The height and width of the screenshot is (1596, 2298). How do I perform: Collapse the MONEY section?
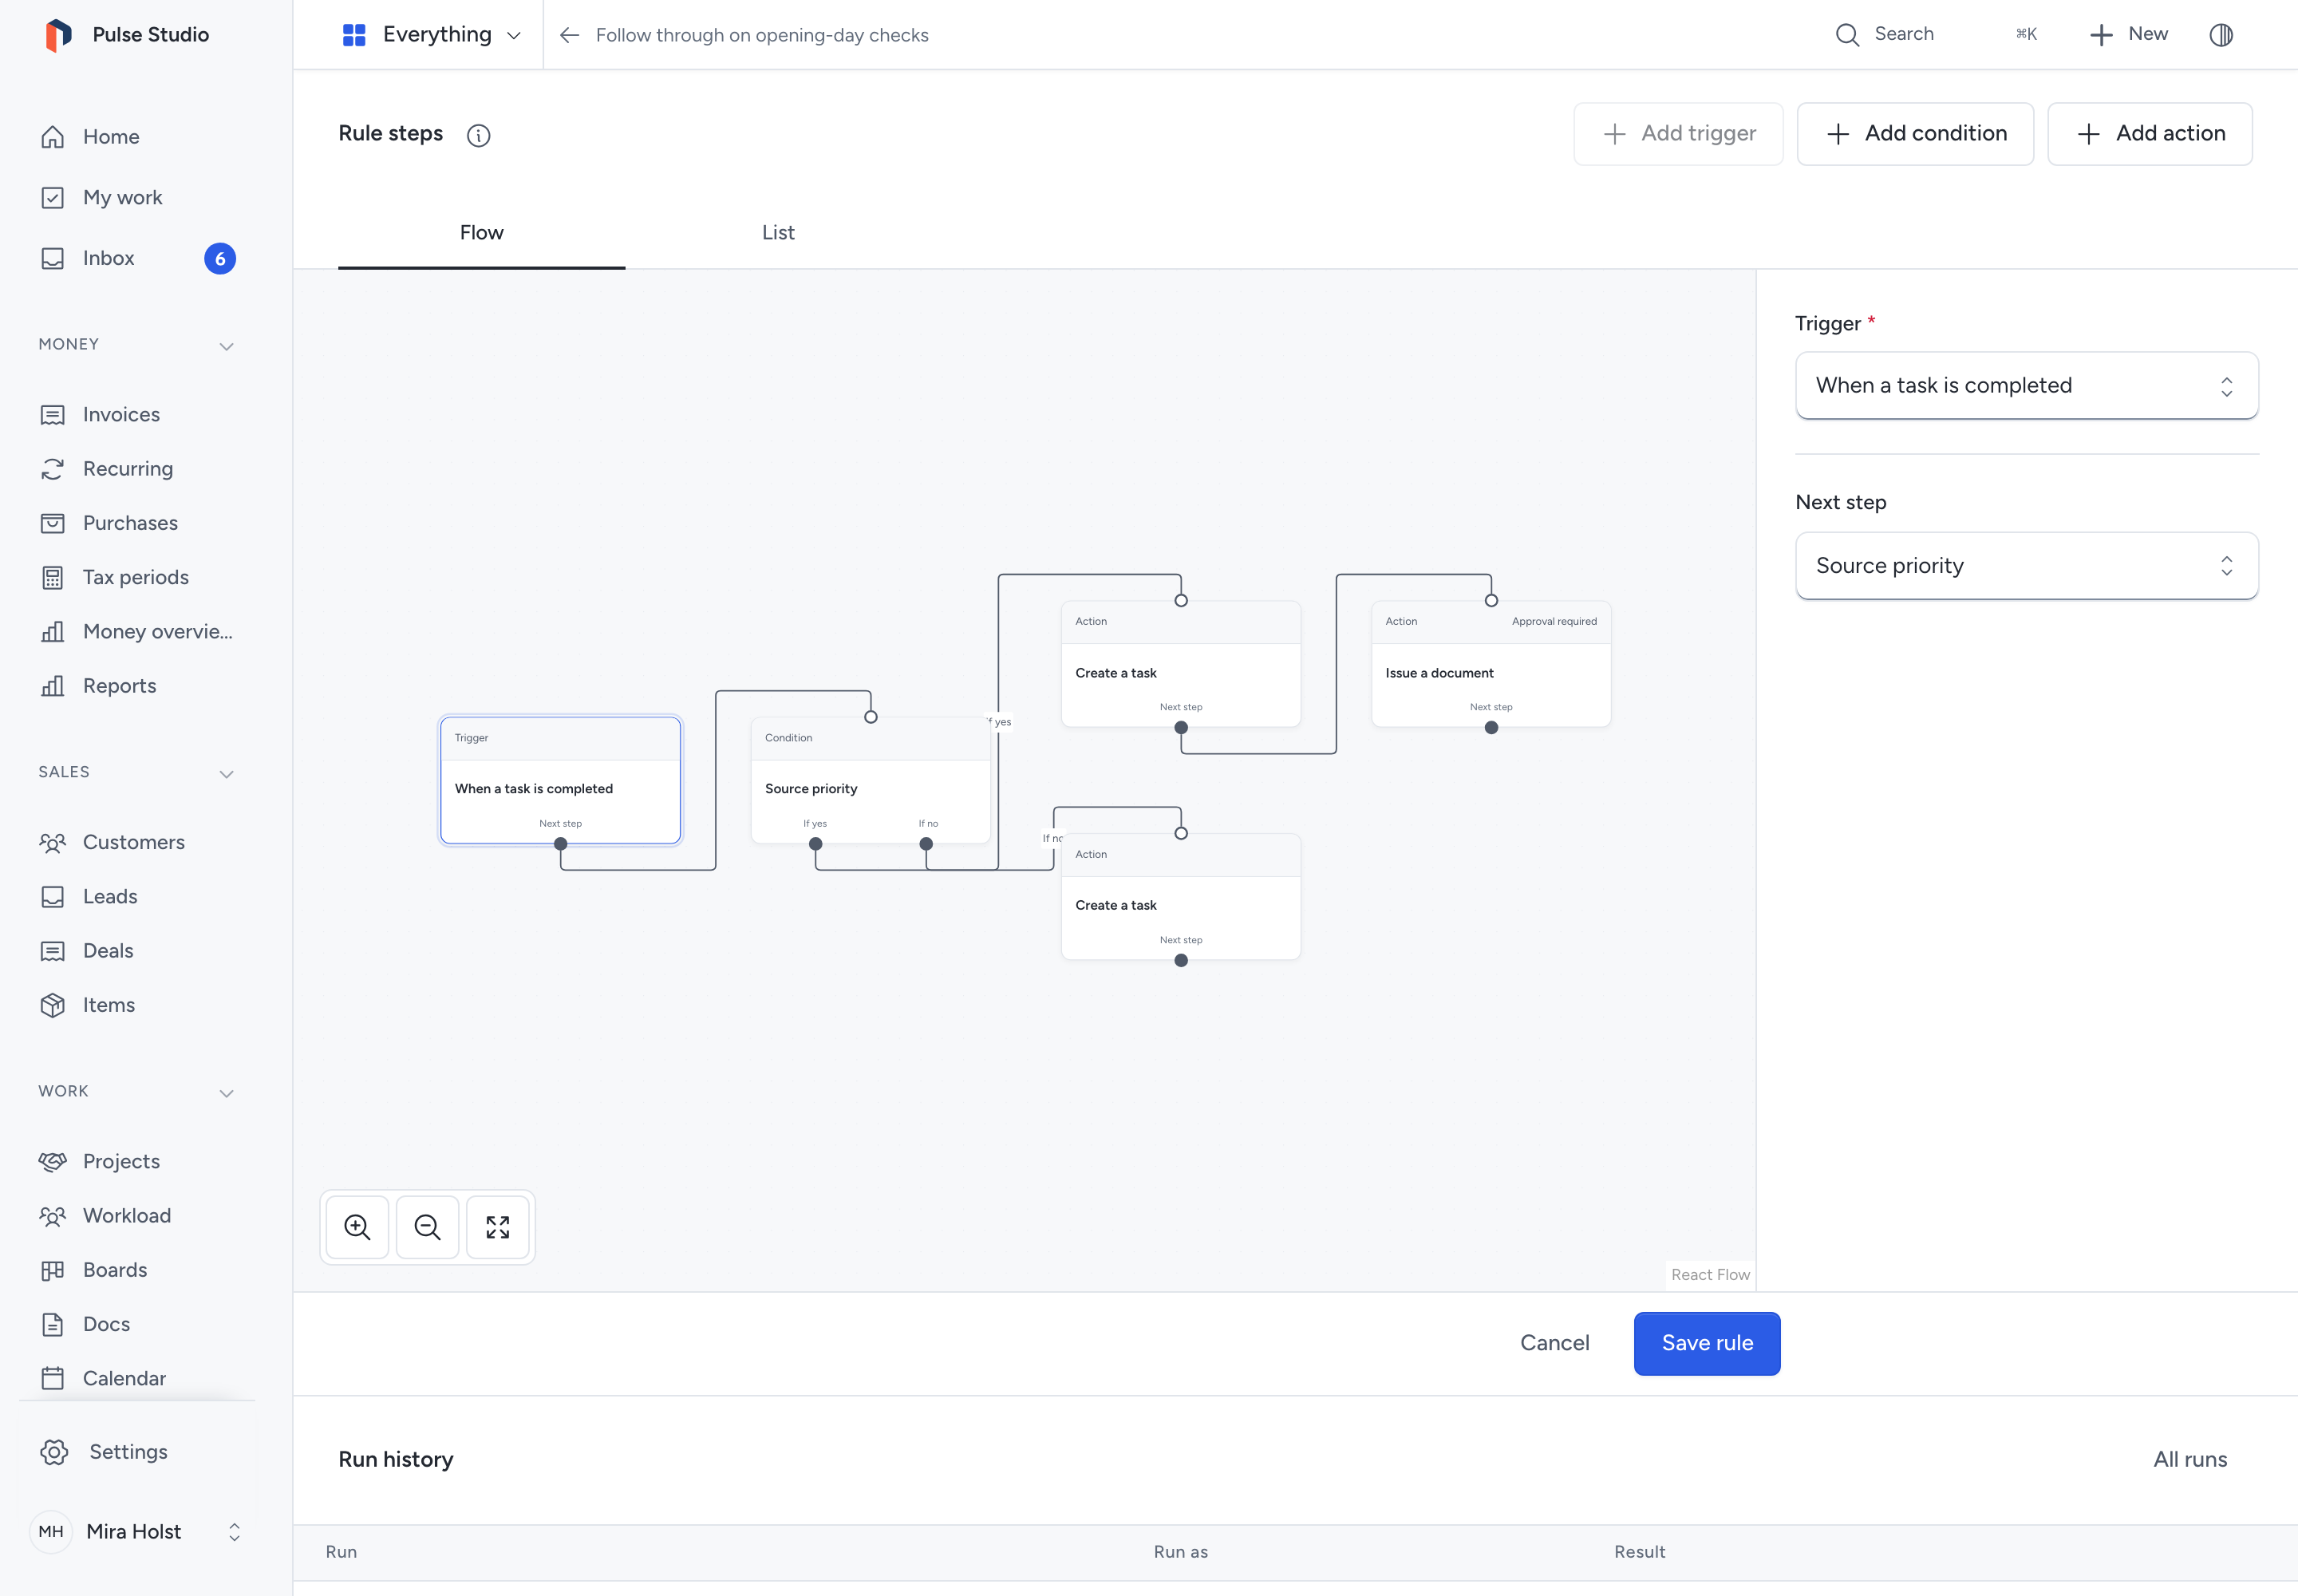pyautogui.click(x=226, y=346)
